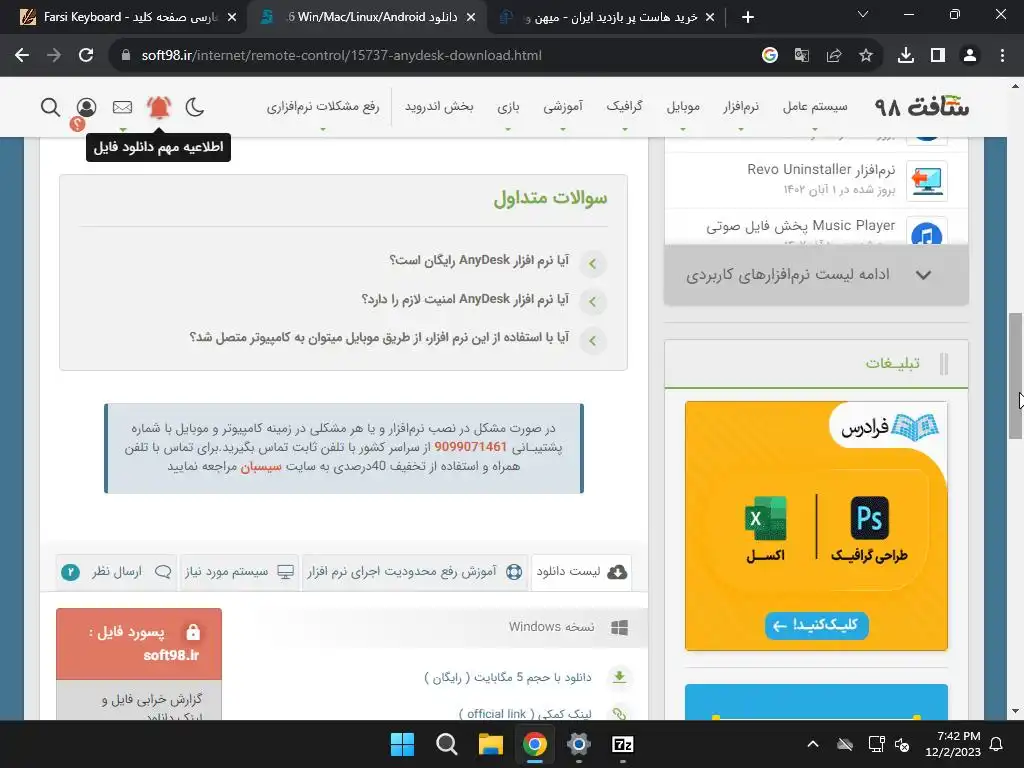This screenshot has width=1024, height=768.
Task: Click the site search magnifier icon
Action: pyautogui.click(x=50, y=106)
